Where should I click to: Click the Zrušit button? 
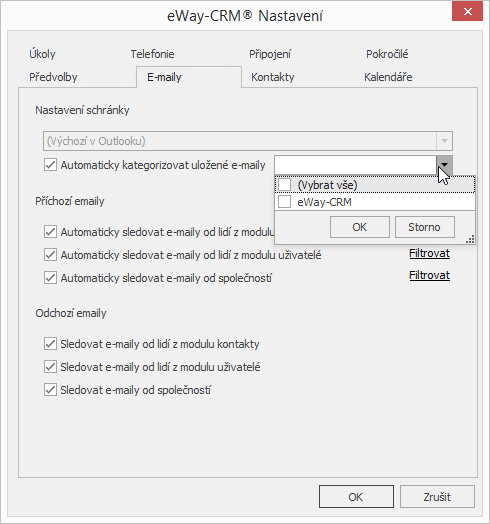[437, 497]
